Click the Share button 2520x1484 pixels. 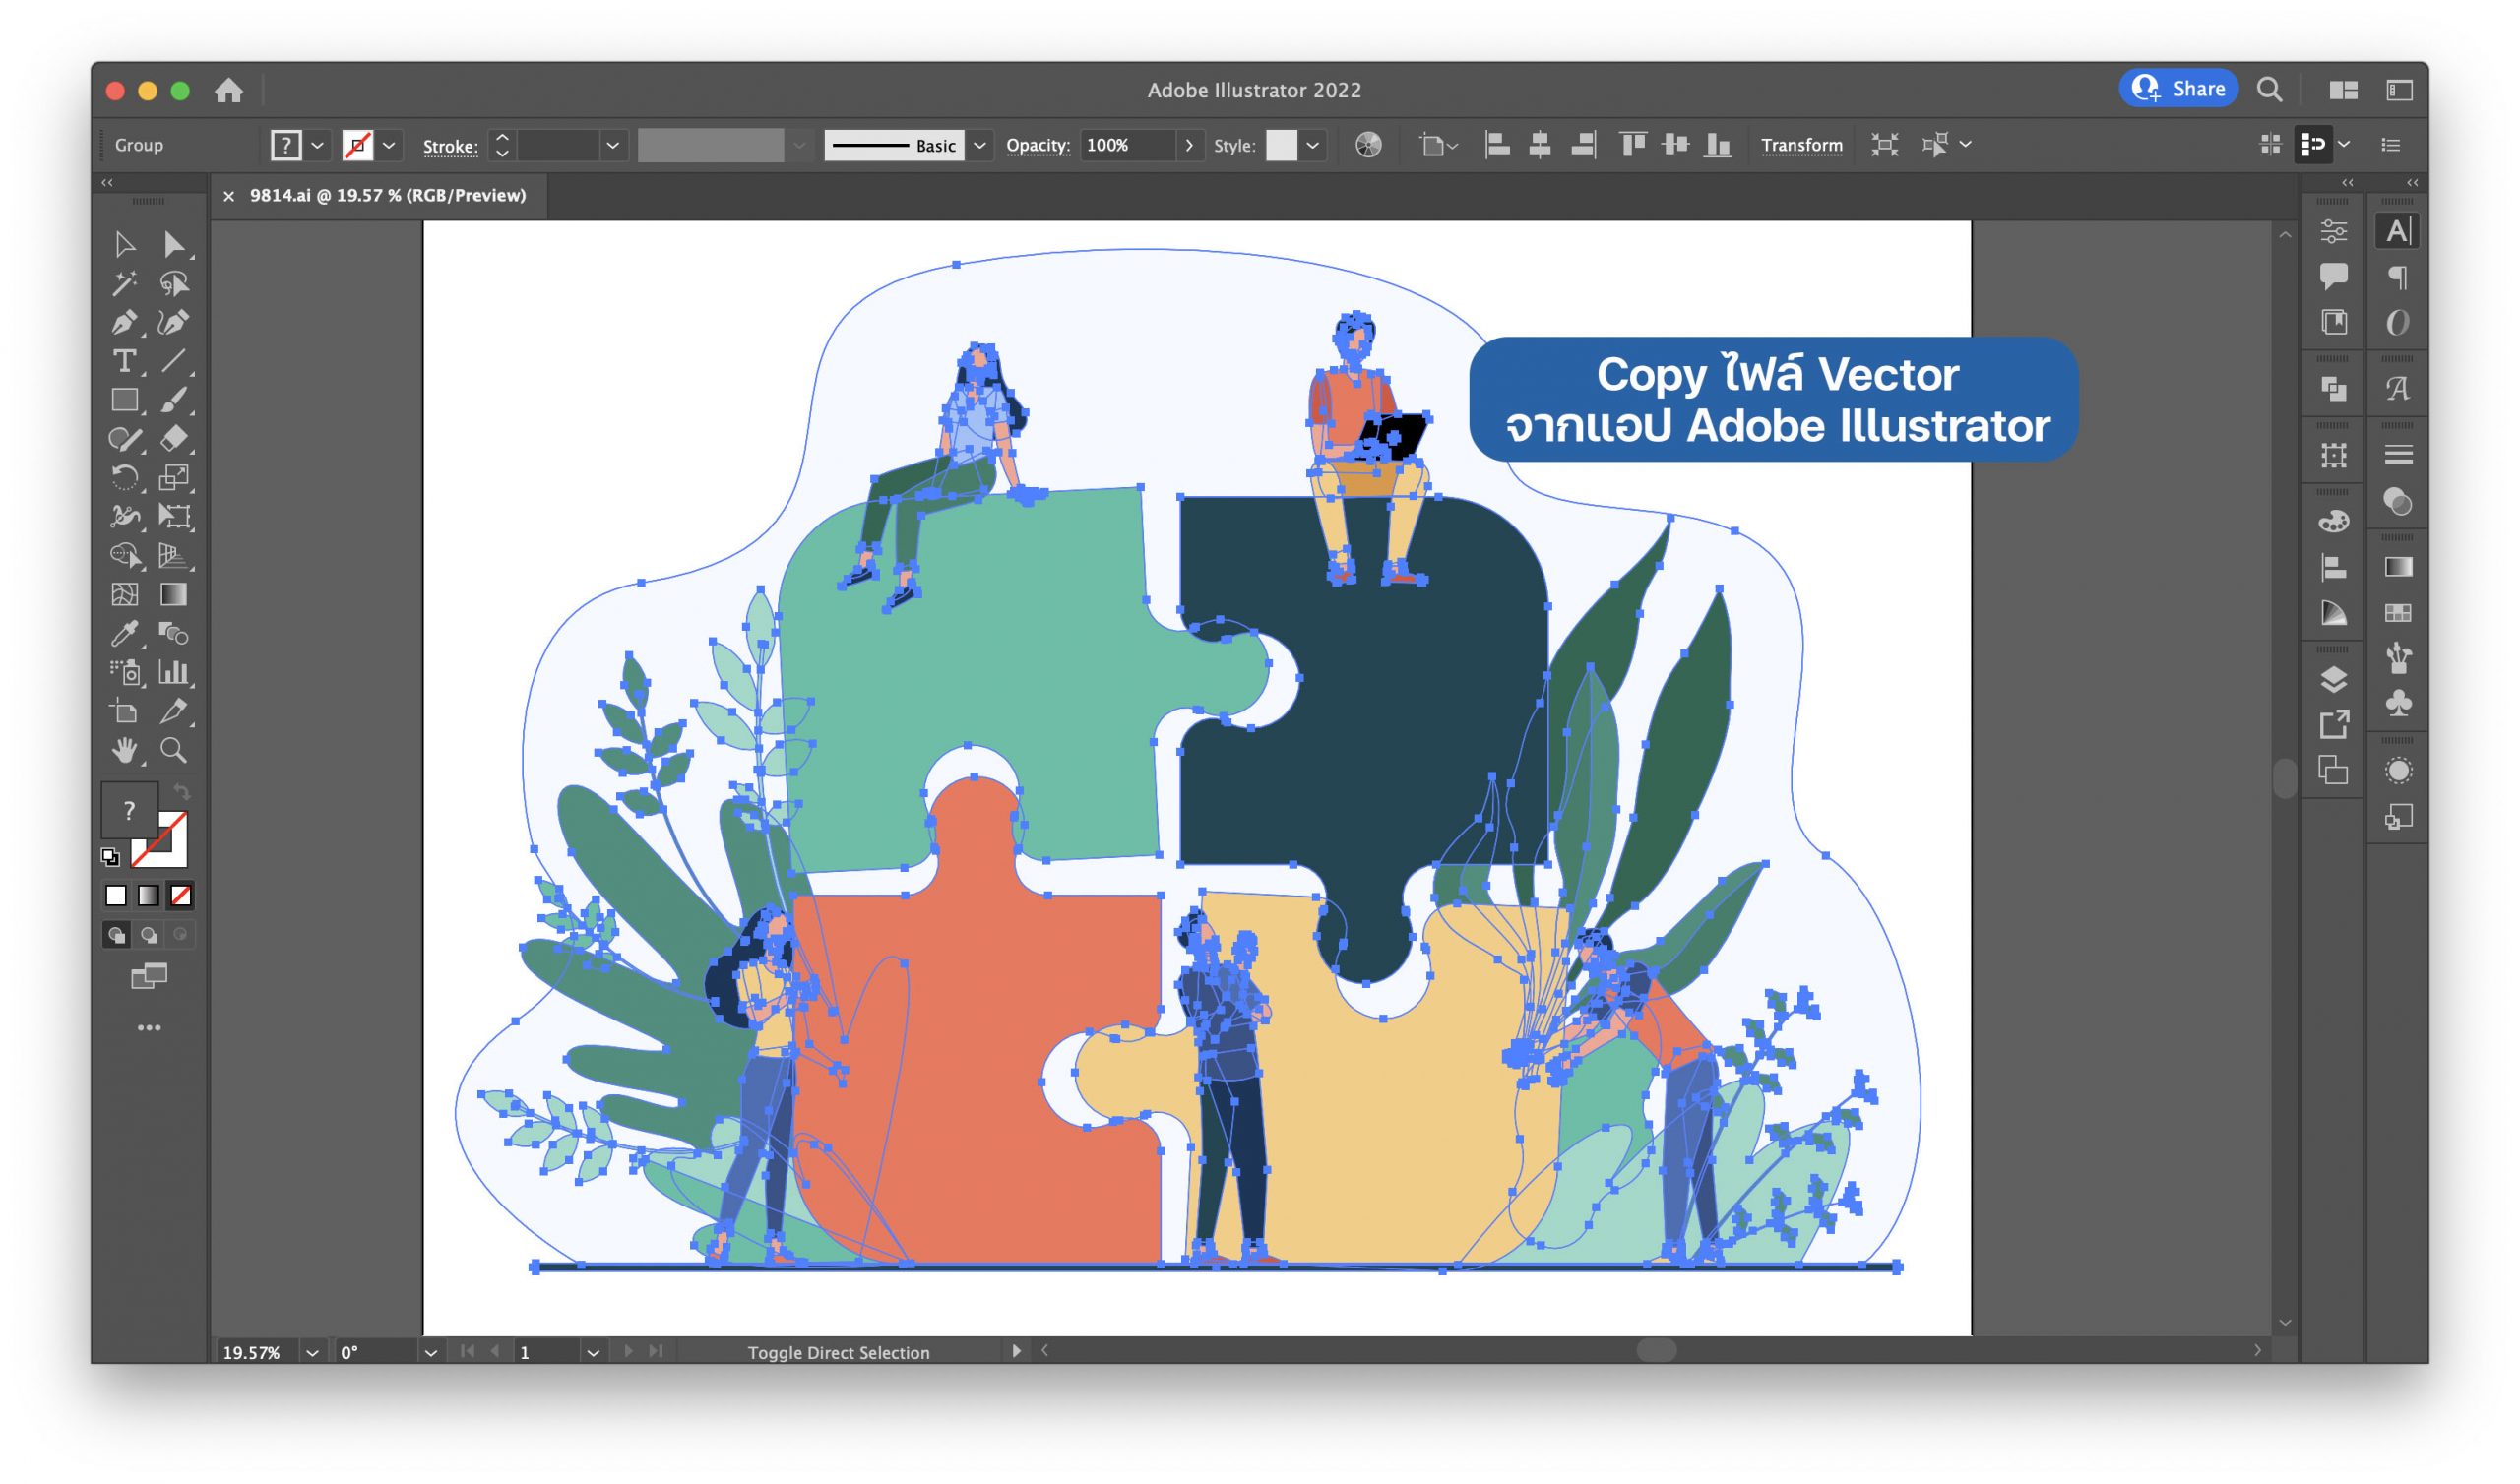[x=2178, y=89]
